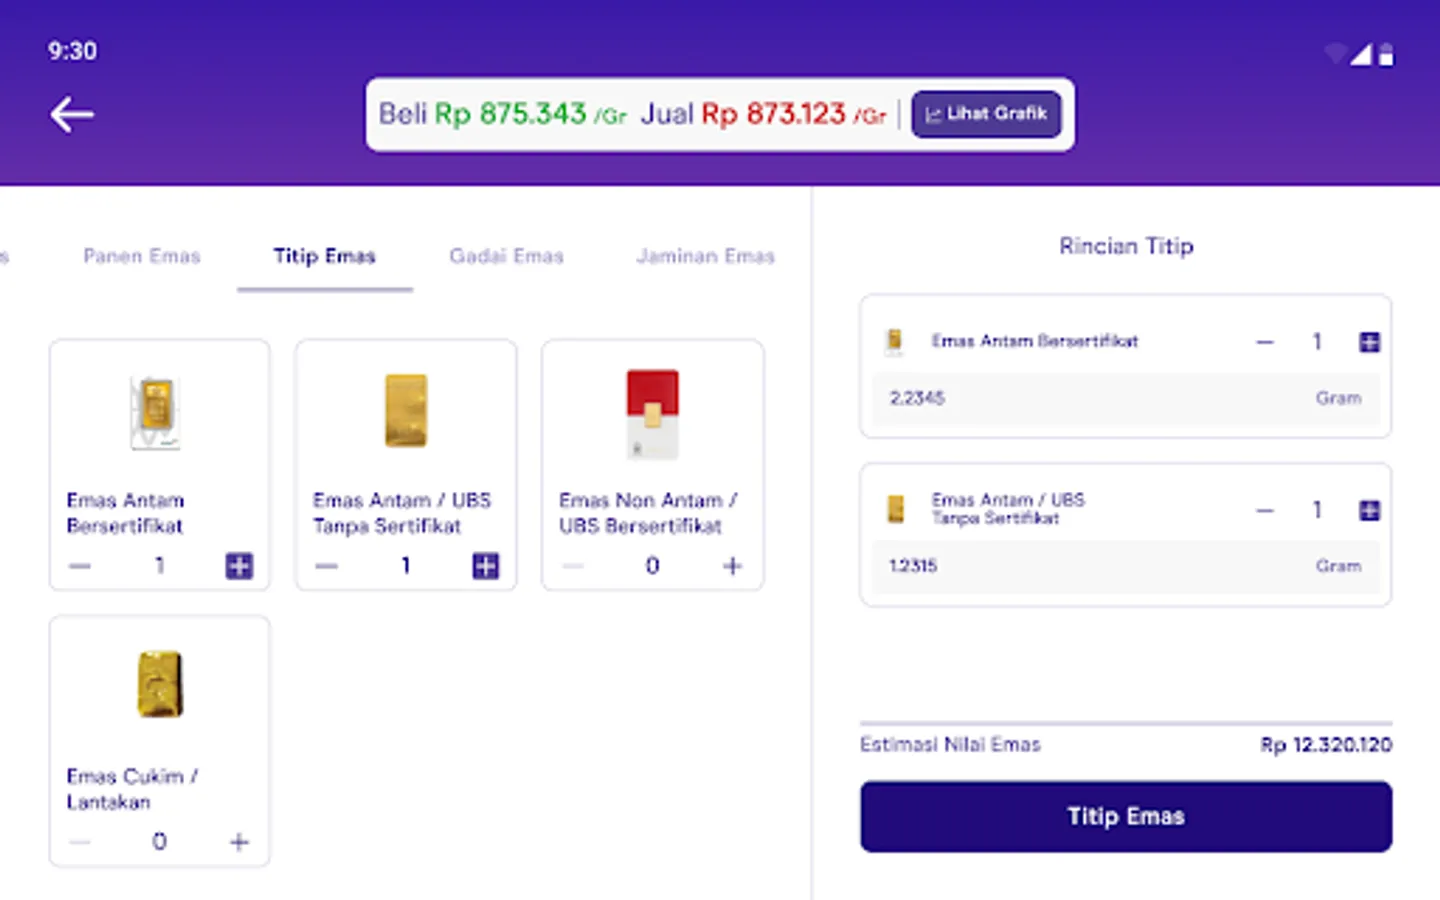Tap the Emas Non Antam / UBS product image
Image resolution: width=1440 pixels, height=900 pixels.
point(652,412)
